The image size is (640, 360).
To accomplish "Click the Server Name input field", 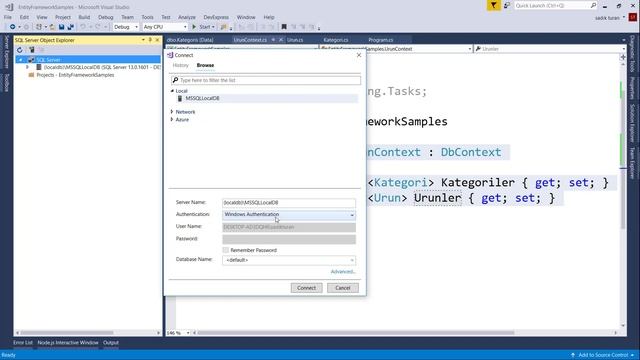I will point(289,202).
